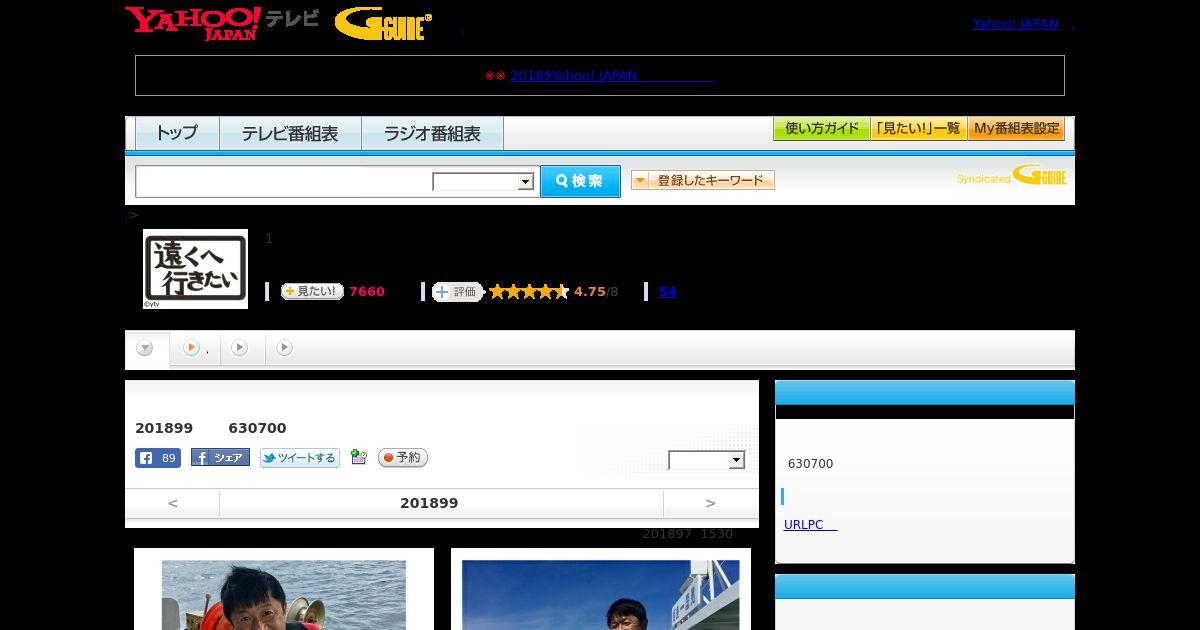Click the gray down-arrow tab icon

[x=145, y=348]
